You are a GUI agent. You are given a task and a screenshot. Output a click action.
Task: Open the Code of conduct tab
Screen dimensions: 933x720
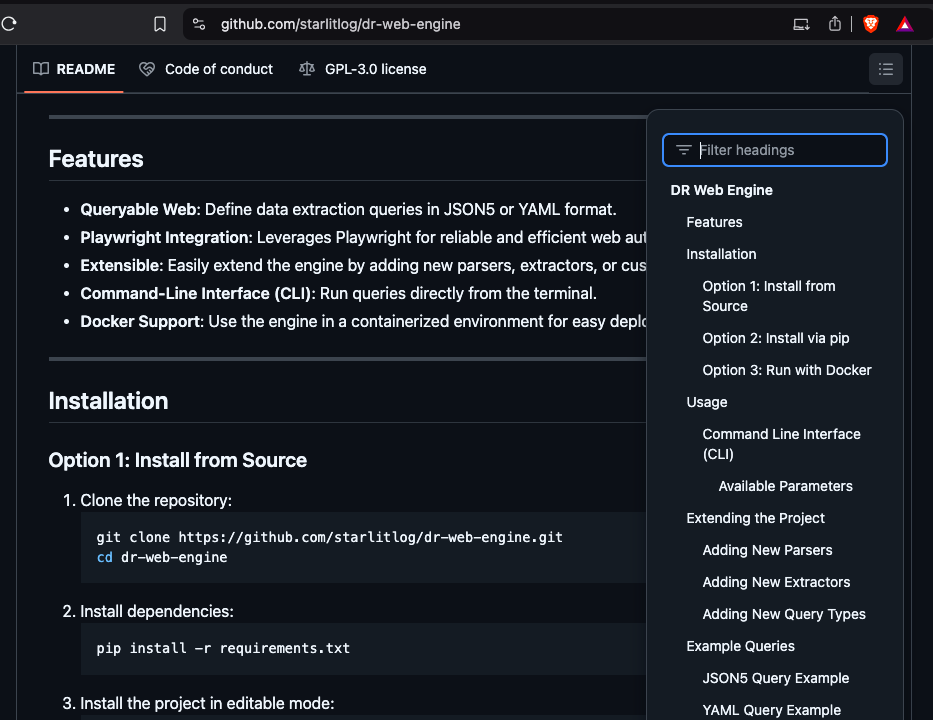tap(206, 69)
